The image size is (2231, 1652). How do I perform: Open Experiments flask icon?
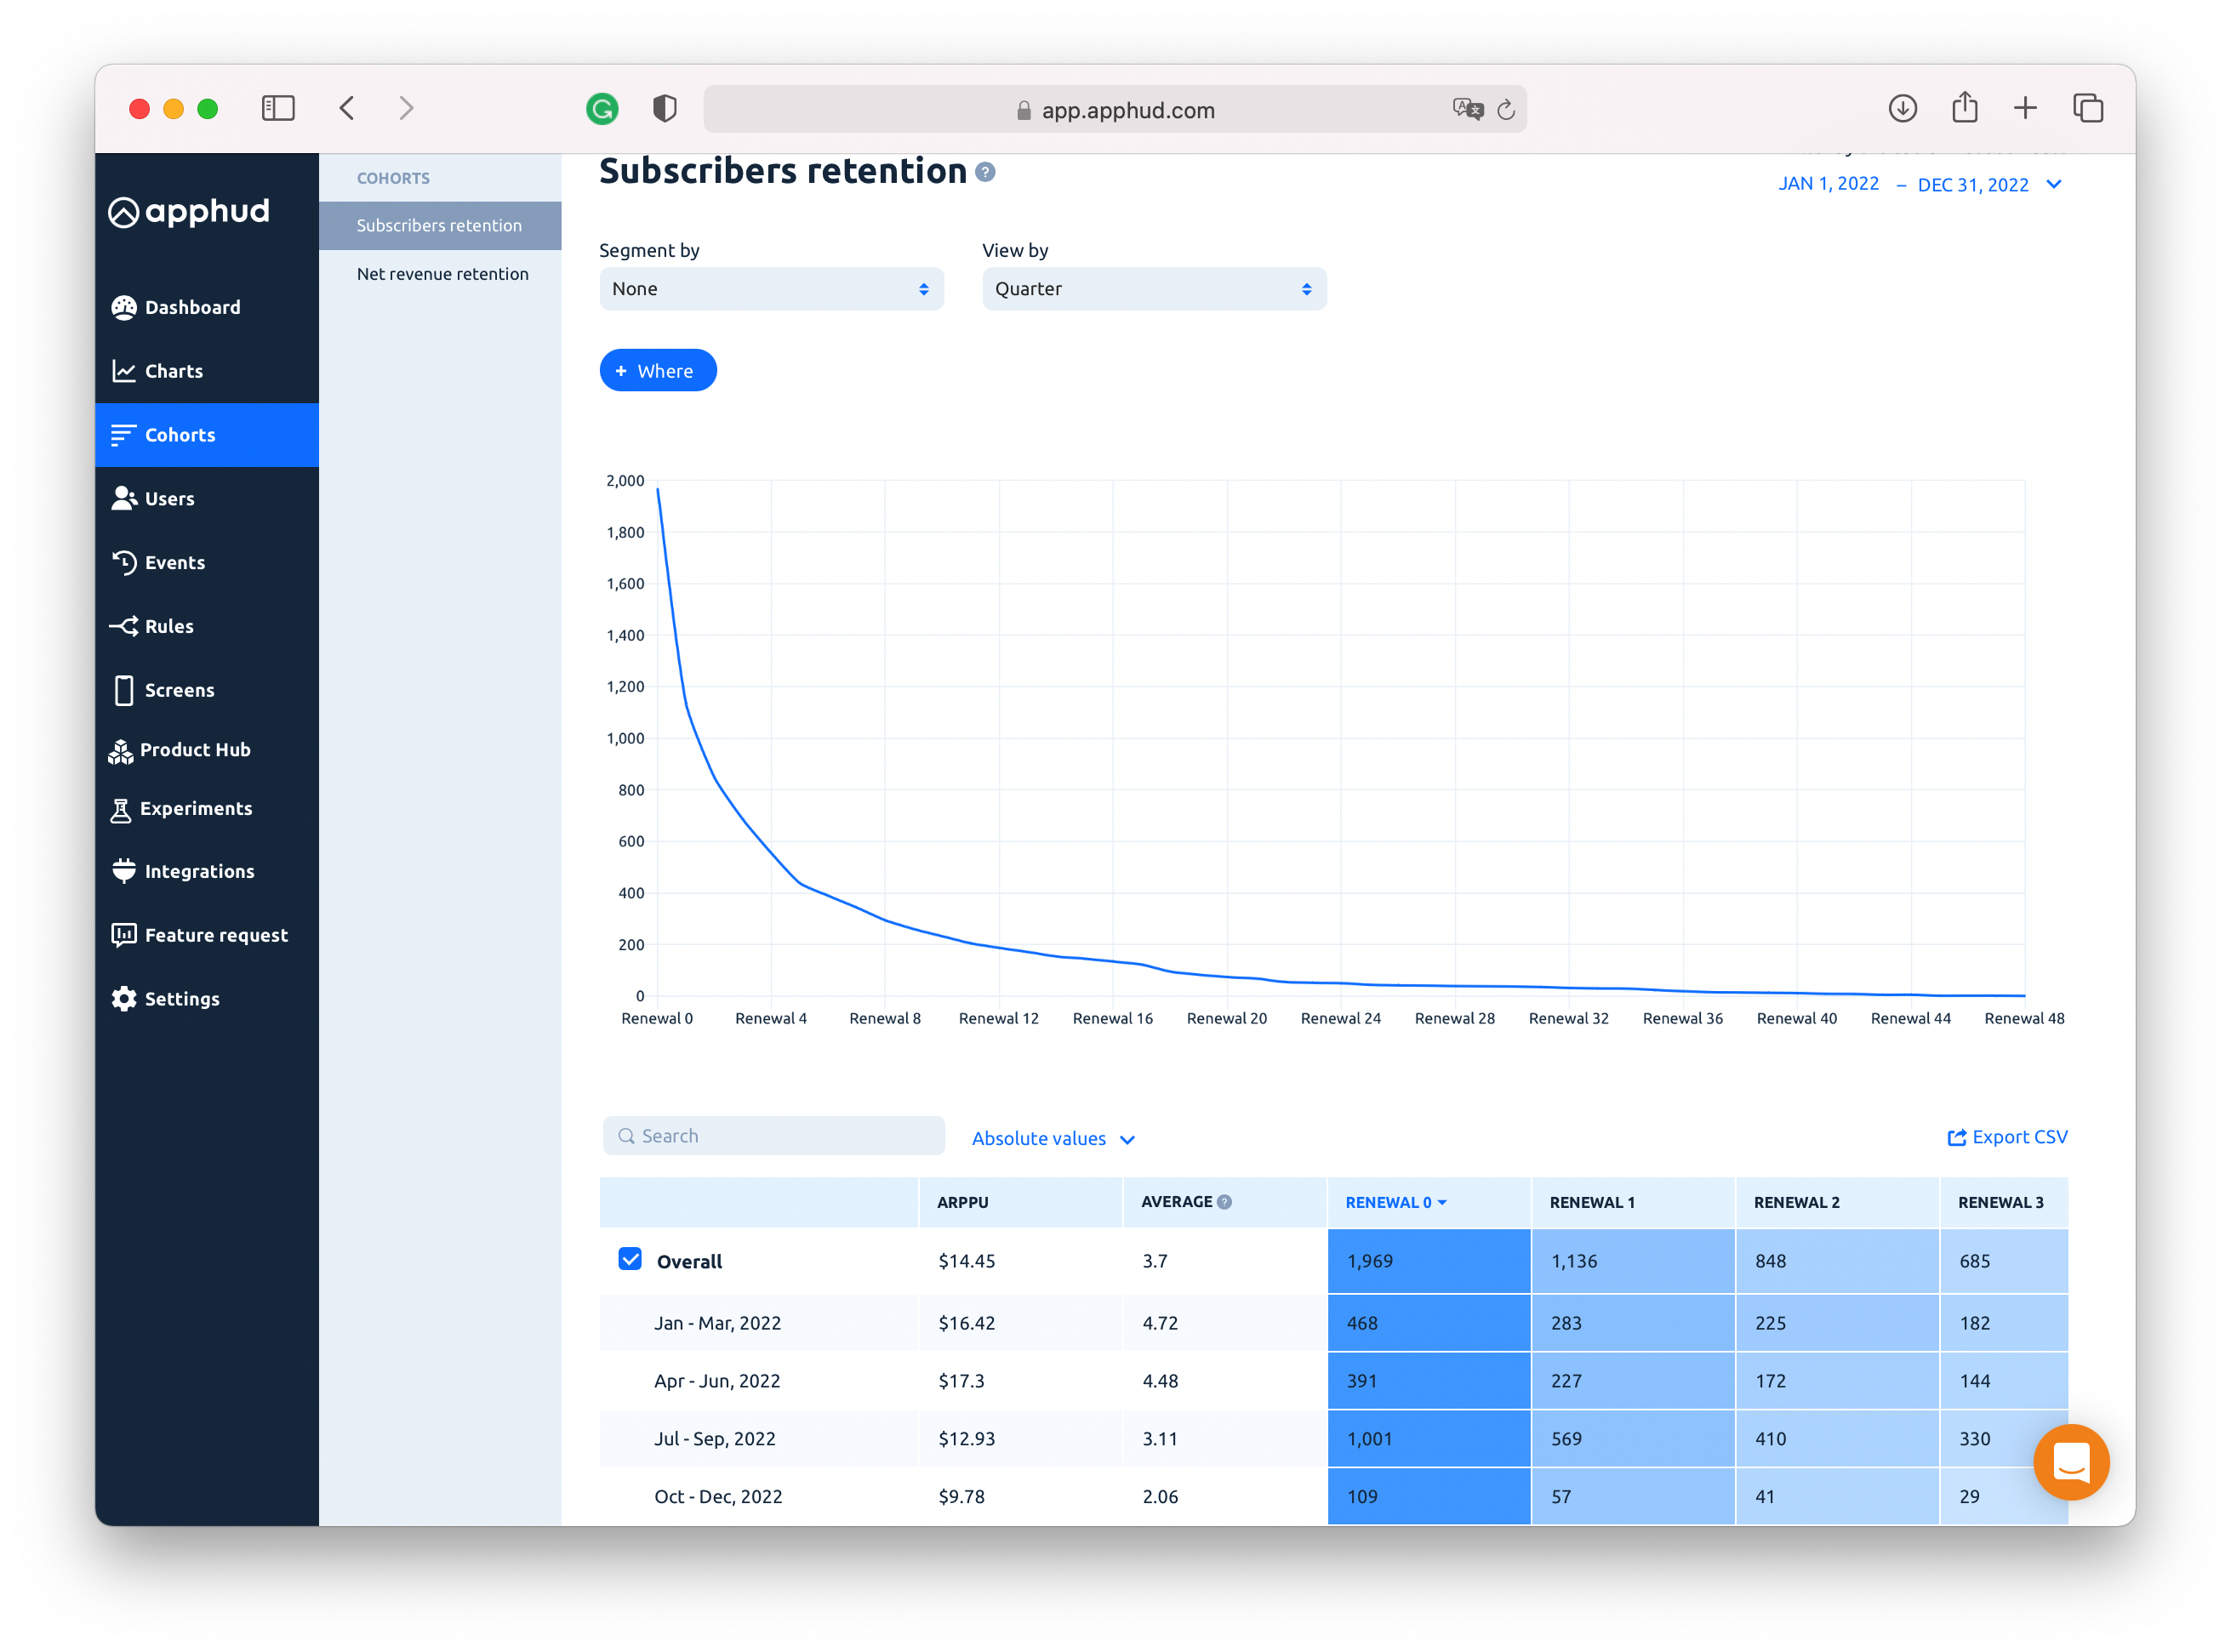tap(121, 809)
